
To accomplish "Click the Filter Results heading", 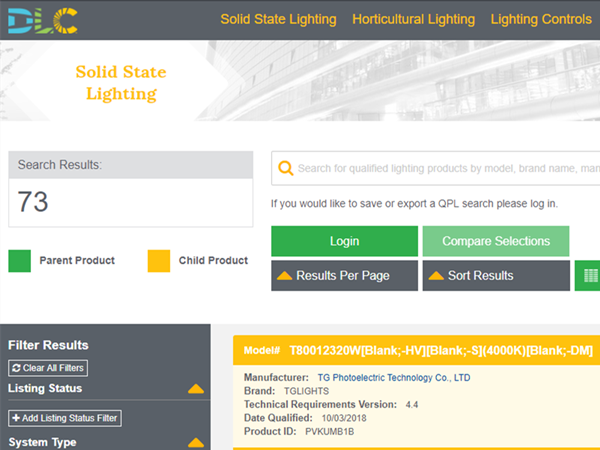I will (48, 345).
